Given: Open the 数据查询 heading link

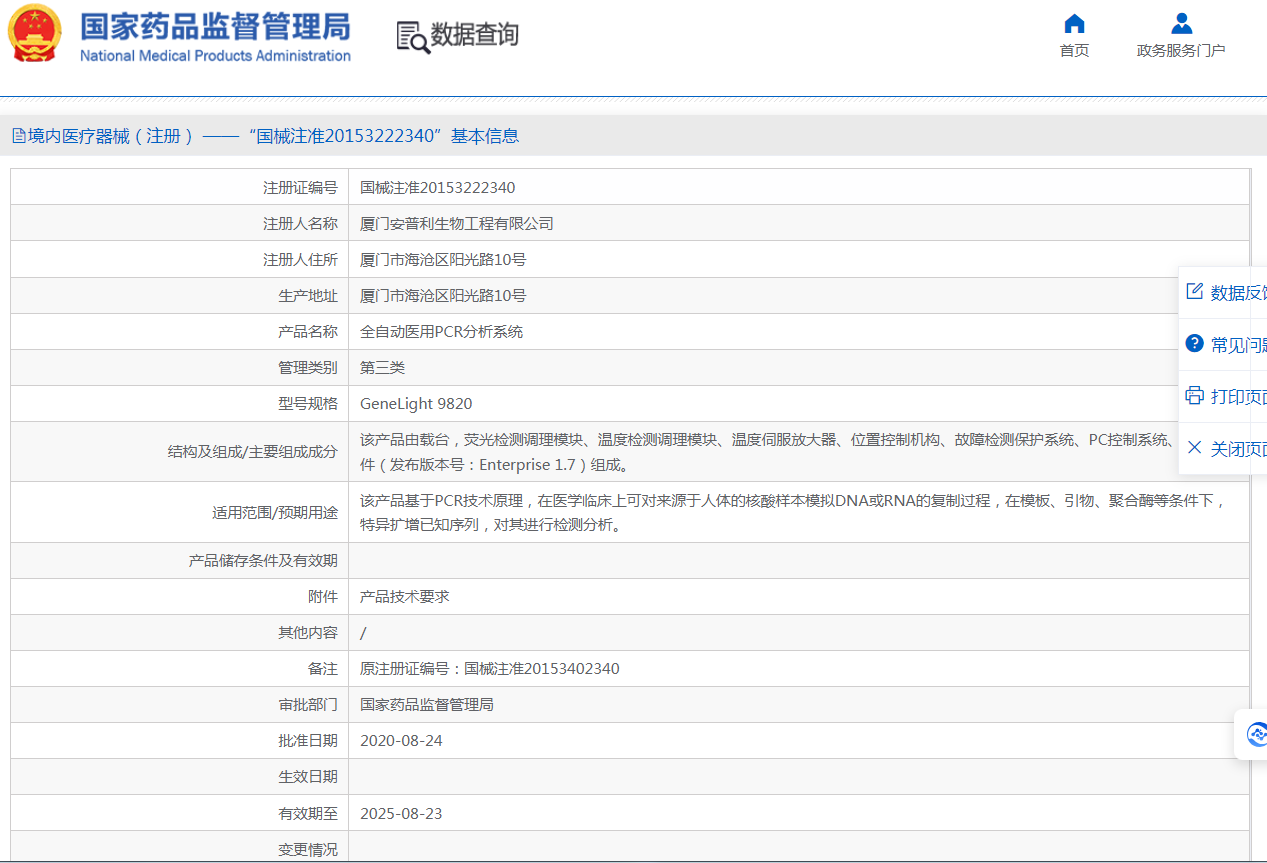Looking at the screenshot, I should pos(474,35).
